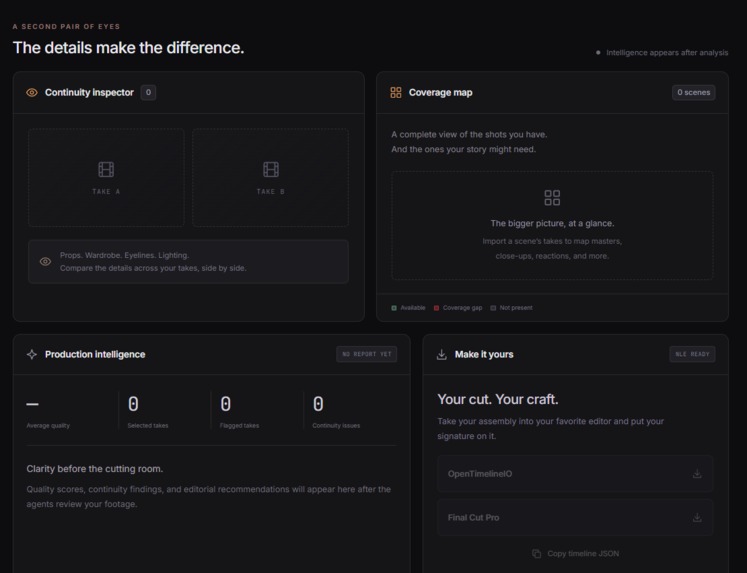
Task: Click 'The bigger picture, at a glance.' text
Action: tap(552, 223)
